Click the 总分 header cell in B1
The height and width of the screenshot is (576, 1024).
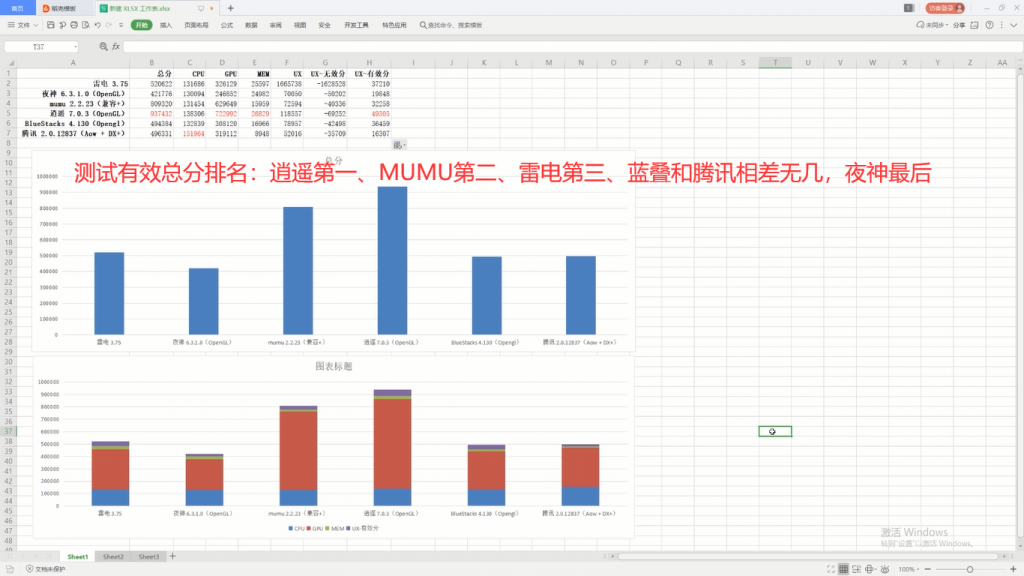(x=152, y=74)
